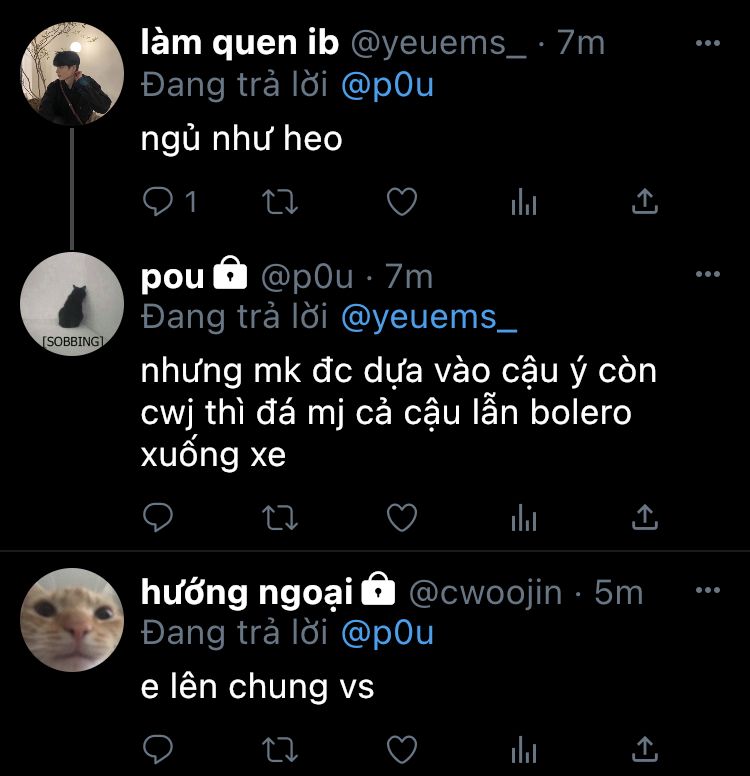Retweet pou's tweet about bolero
Image resolution: width=750 pixels, height=776 pixels.
[280, 517]
